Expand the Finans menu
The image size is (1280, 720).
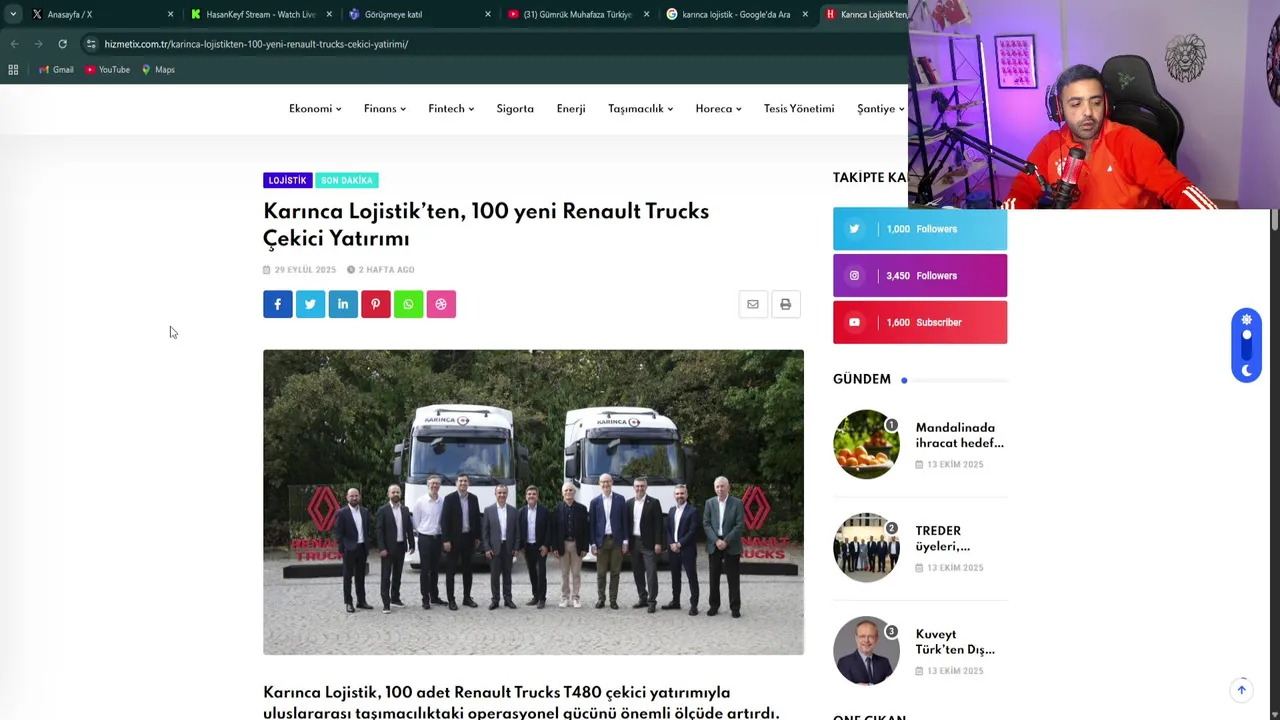385,108
